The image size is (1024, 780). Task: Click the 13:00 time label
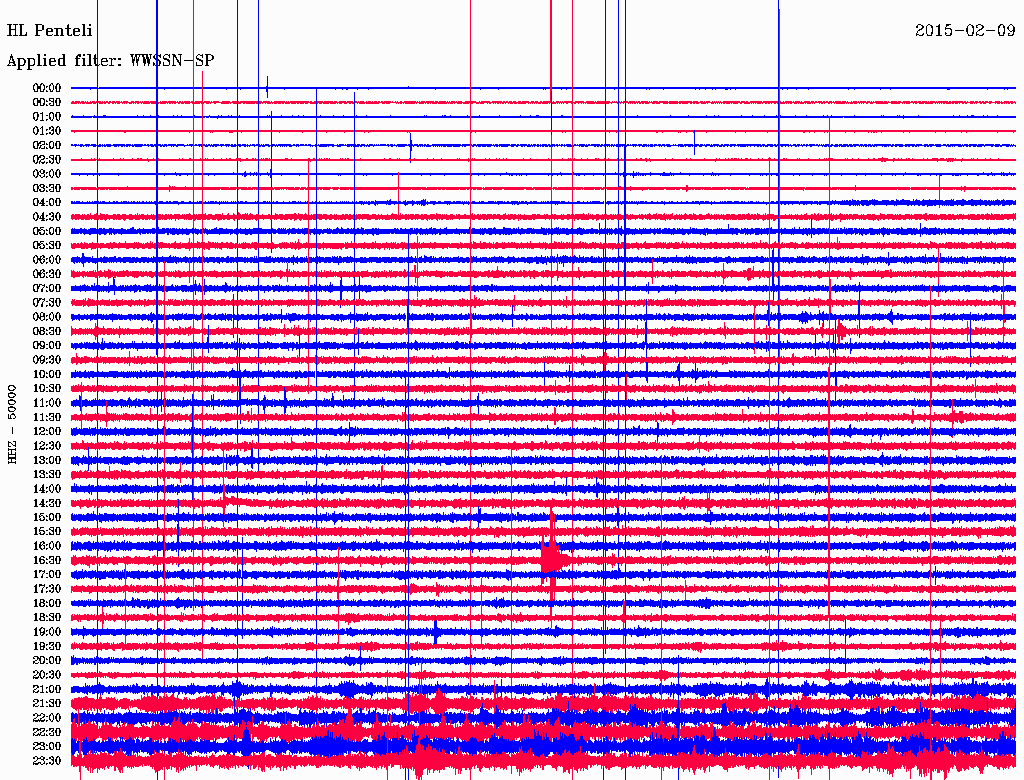tap(46, 461)
